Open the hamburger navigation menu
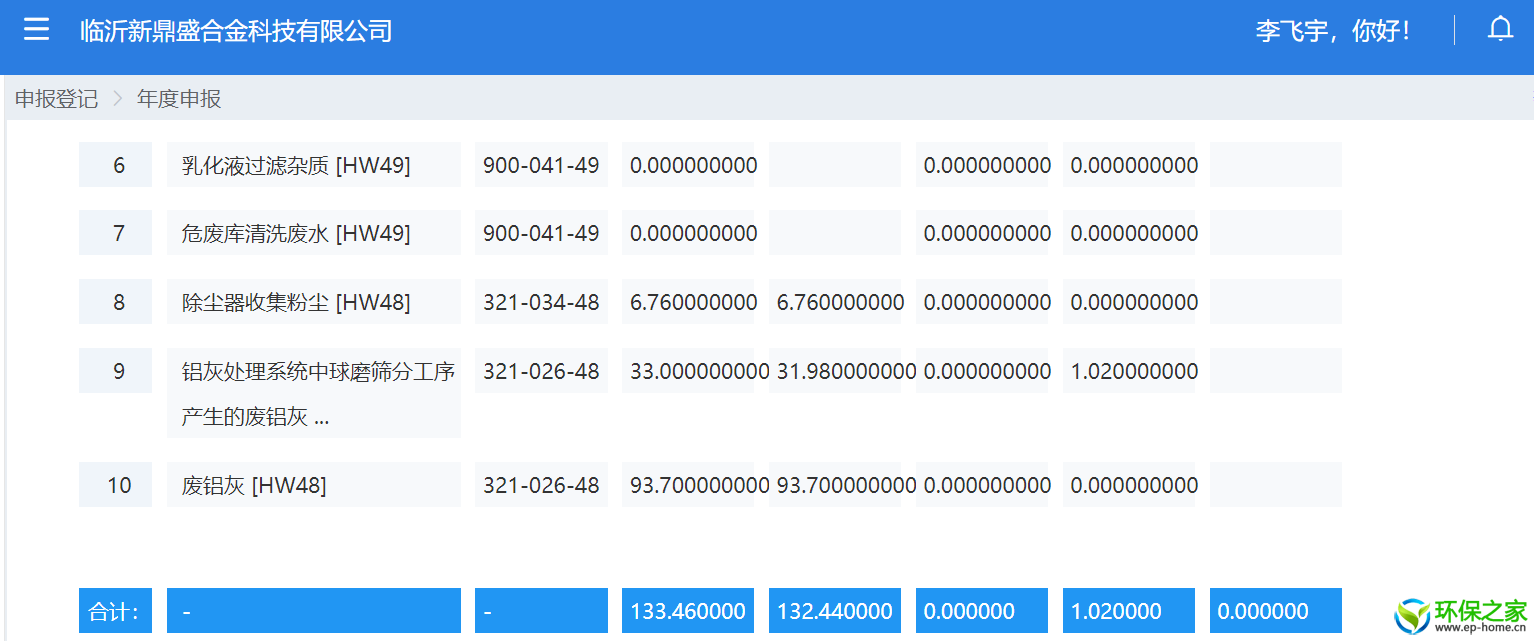The image size is (1534, 641). point(36,29)
